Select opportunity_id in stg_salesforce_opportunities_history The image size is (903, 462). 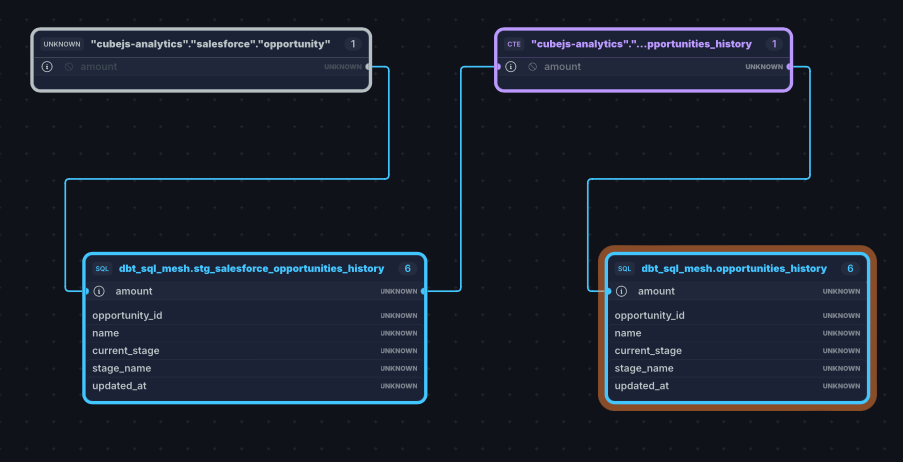255,316
